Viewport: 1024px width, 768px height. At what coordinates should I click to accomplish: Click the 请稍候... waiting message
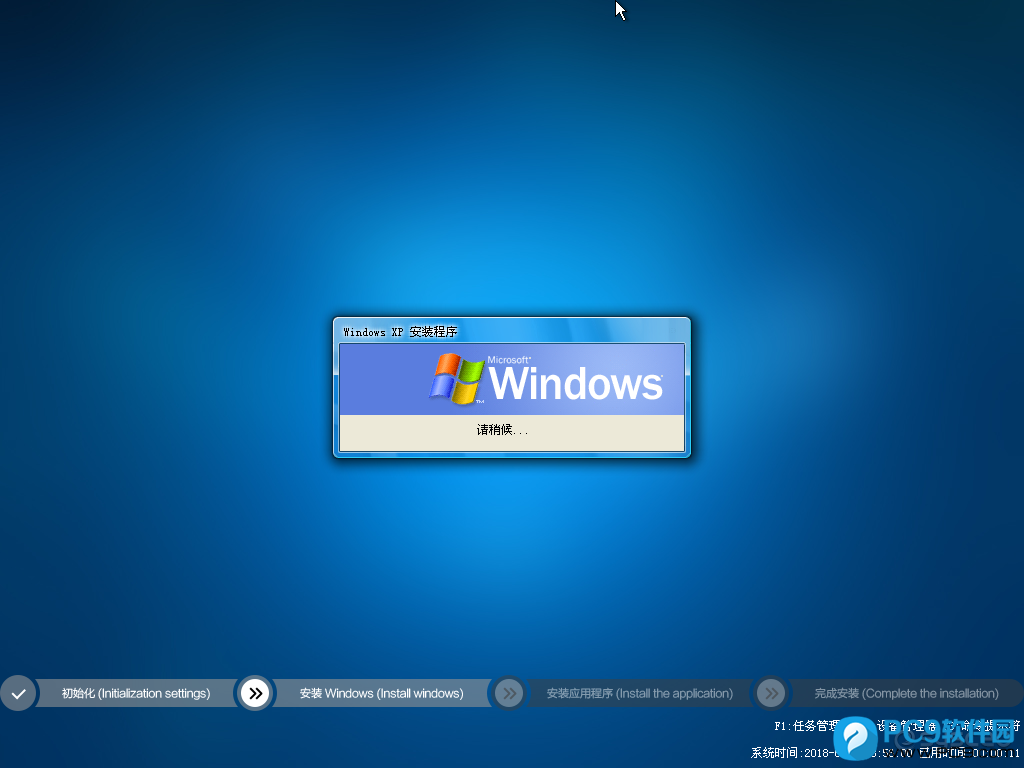point(502,430)
